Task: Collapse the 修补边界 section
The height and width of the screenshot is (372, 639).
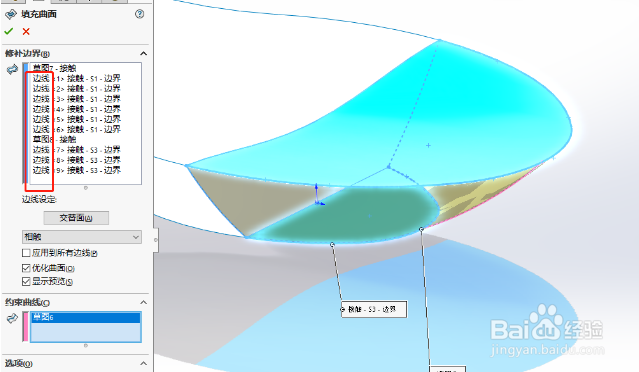Action: (x=143, y=53)
